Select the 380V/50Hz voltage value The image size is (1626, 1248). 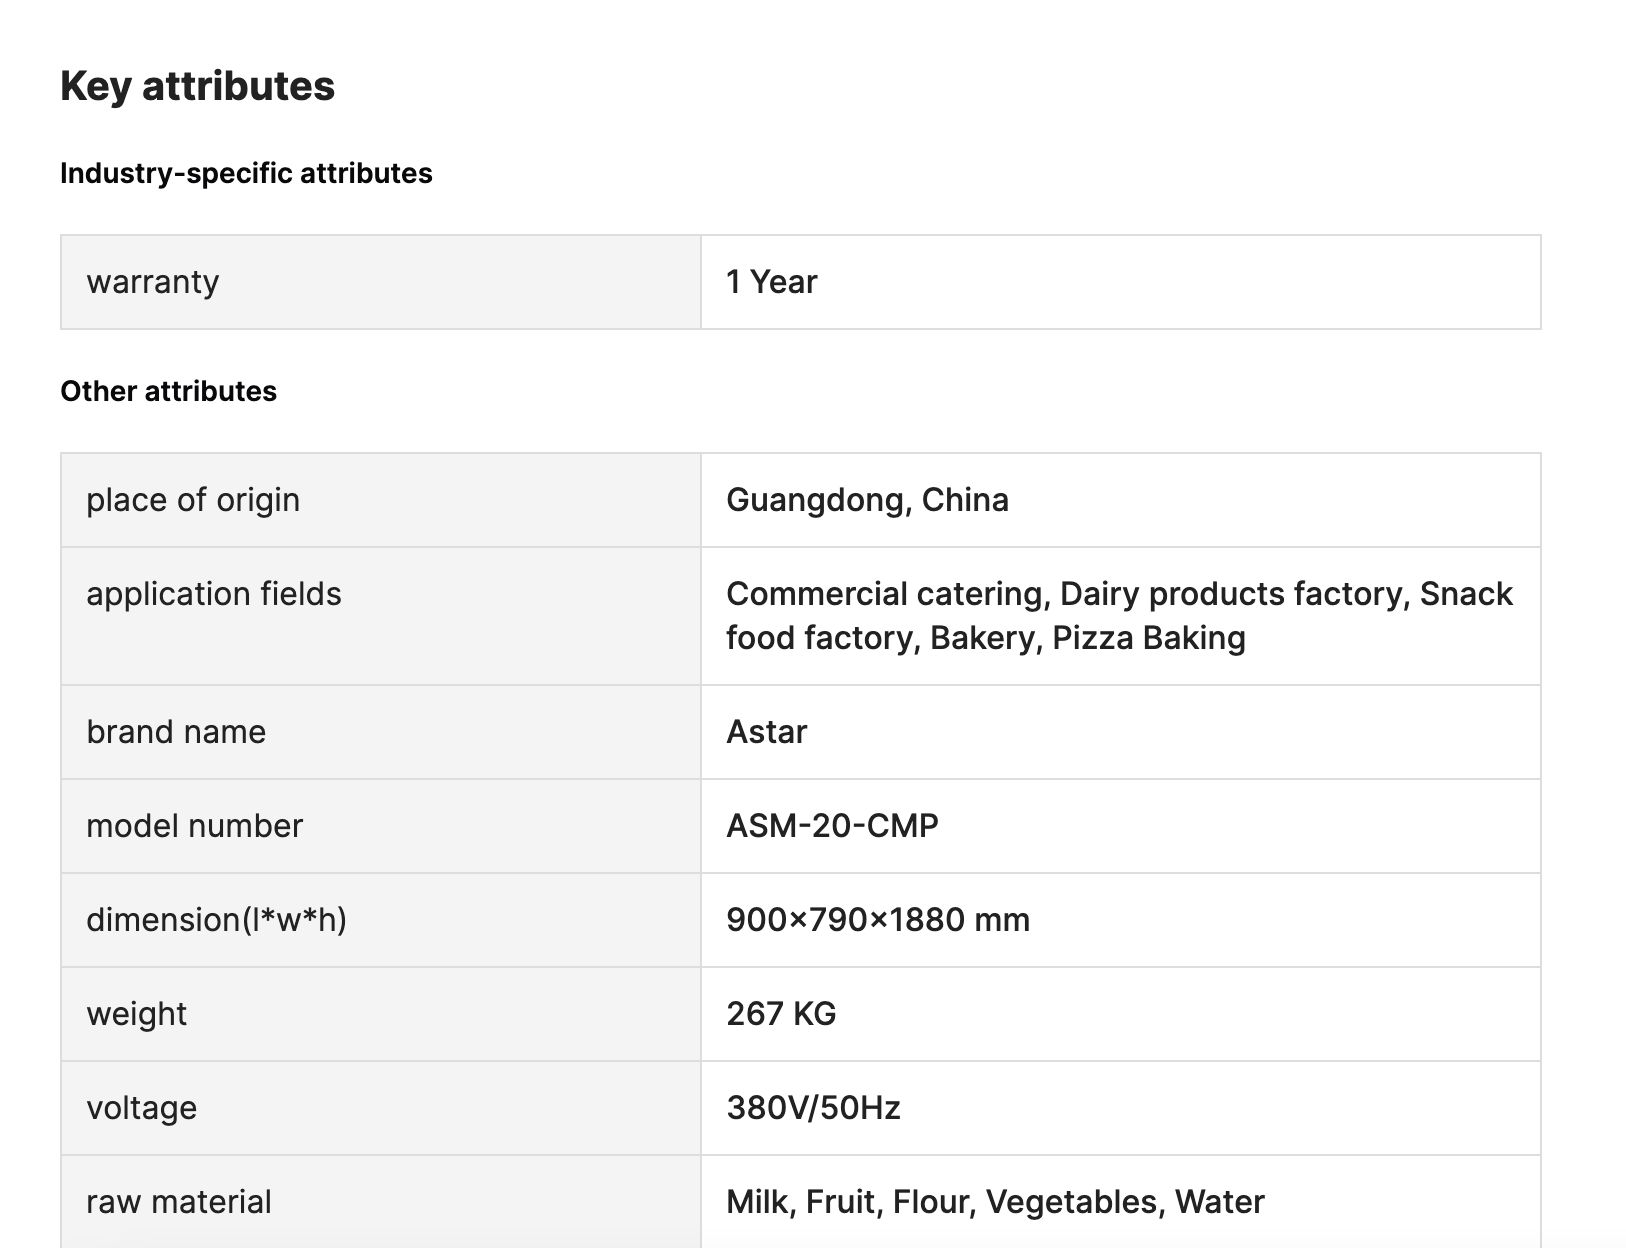813,1108
